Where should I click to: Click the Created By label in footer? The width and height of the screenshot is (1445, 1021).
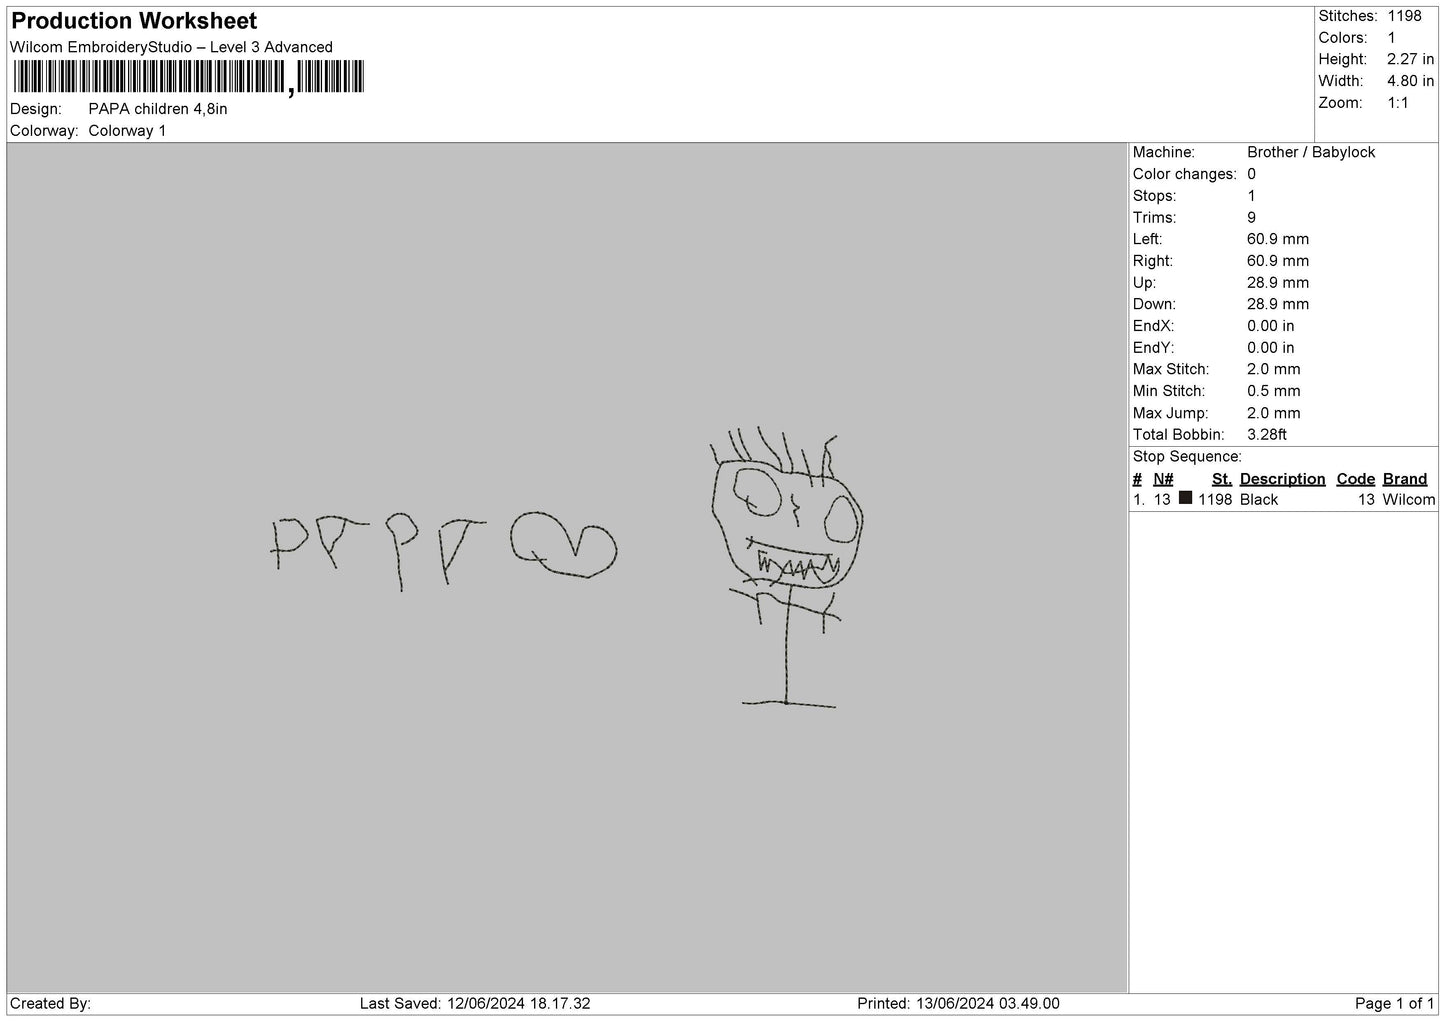(51, 1003)
